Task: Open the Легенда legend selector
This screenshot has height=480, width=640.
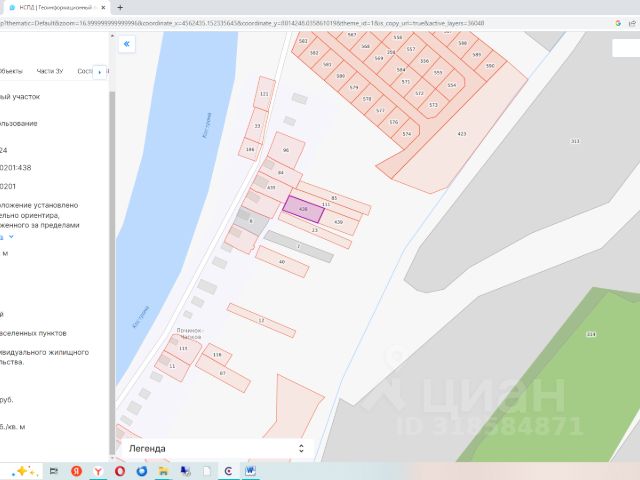Action: (x=217, y=449)
